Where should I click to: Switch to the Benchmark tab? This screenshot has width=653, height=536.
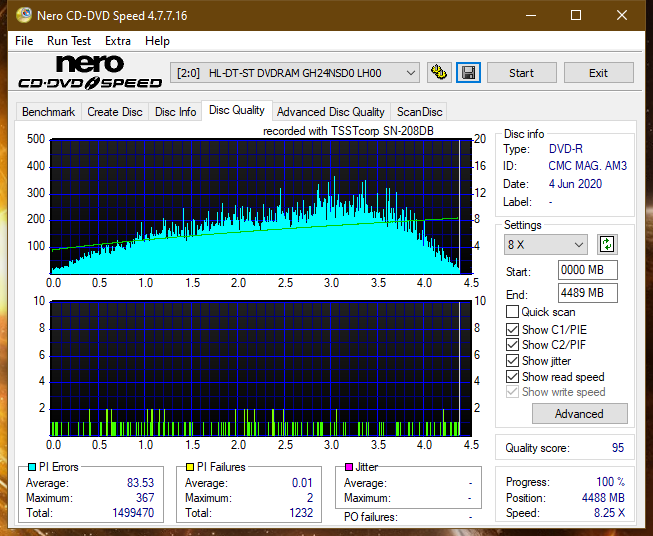click(49, 112)
